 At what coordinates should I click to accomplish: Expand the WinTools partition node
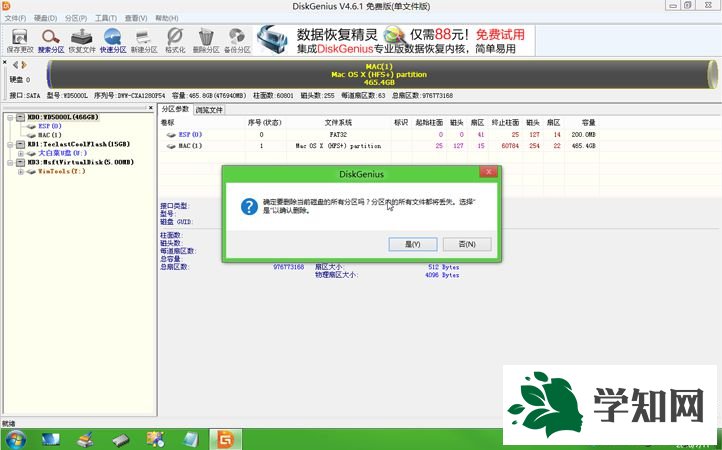20,171
